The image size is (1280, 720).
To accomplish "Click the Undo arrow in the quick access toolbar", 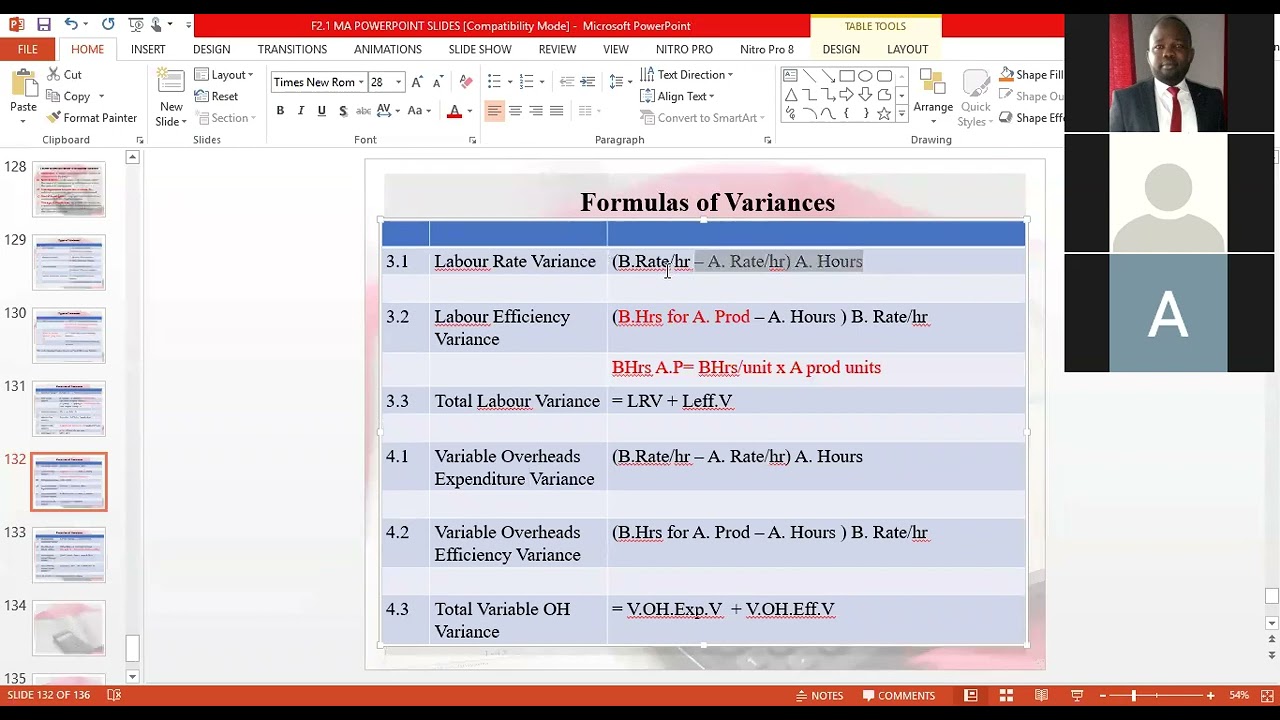I will pyautogui.click(x=71, y=25).
